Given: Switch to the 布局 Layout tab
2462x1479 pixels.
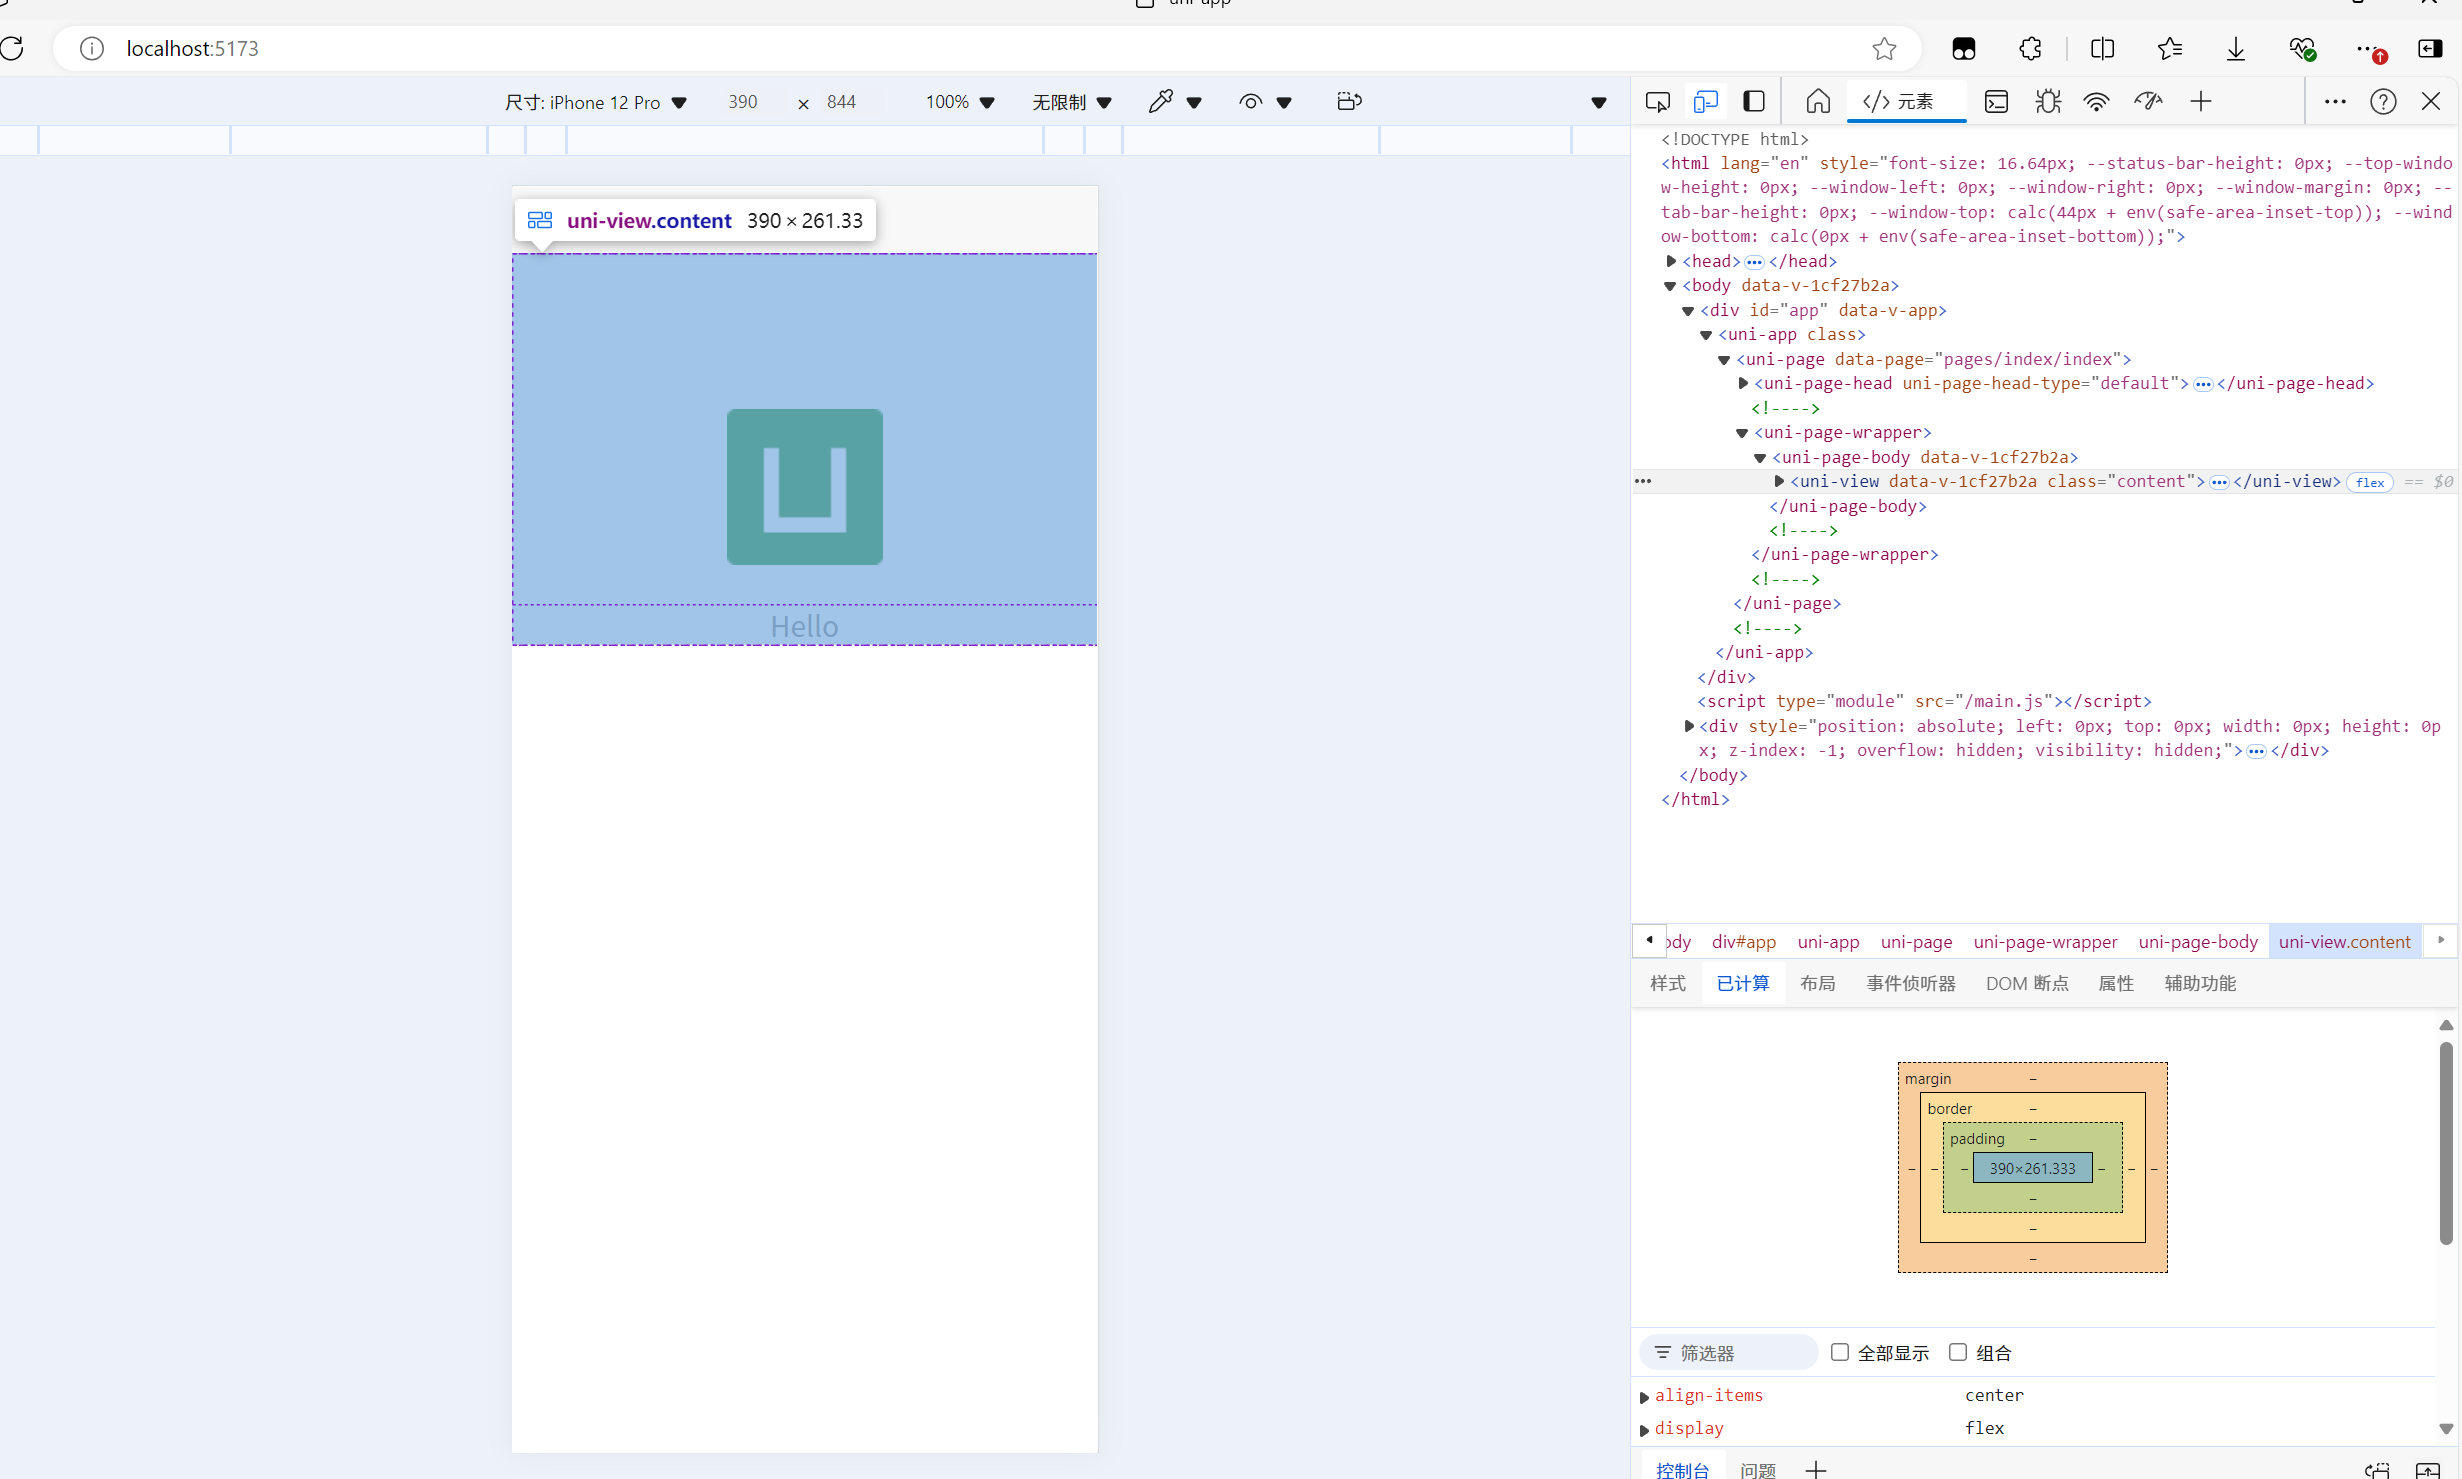Looking at the screenshot, I should [1818, 984].
